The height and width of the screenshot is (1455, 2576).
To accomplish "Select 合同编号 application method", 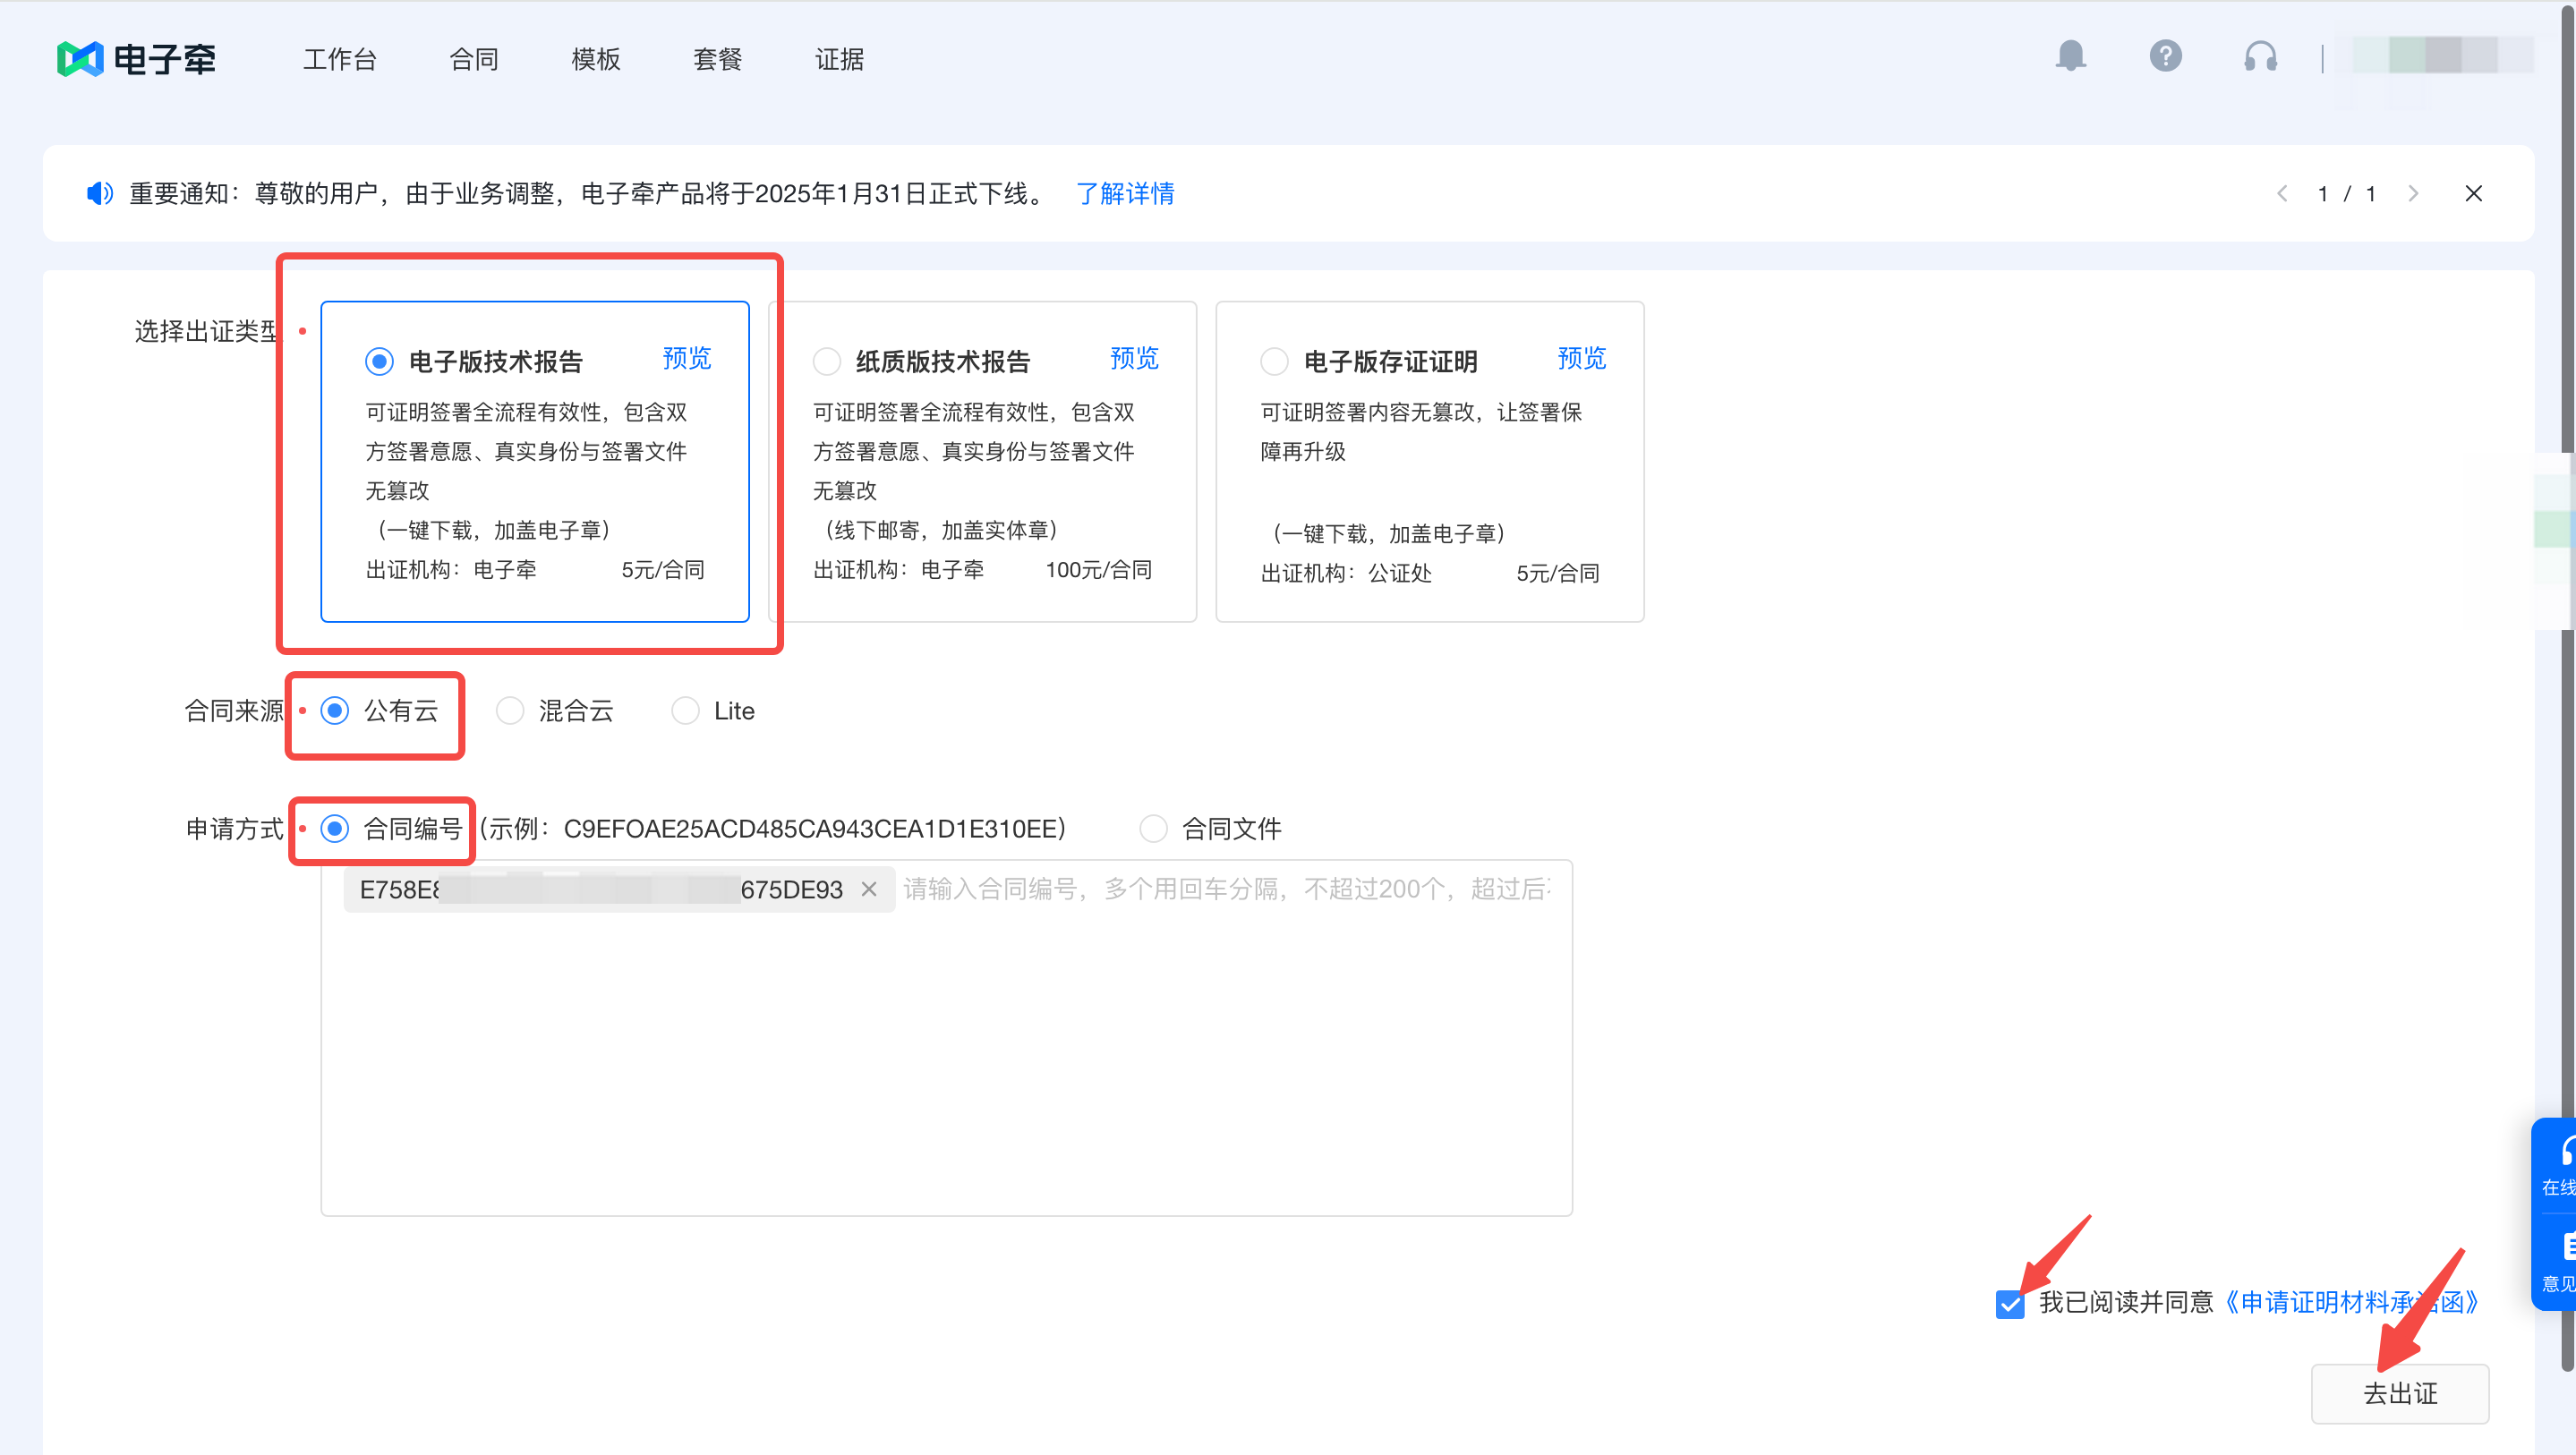I will click(335, 828).
